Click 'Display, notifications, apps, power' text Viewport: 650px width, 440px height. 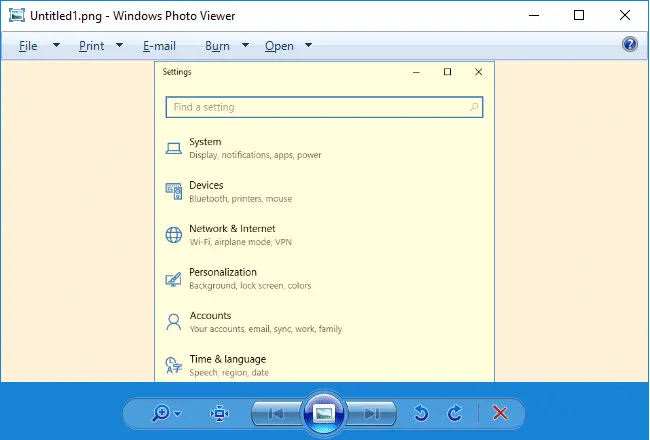tap(255, 155)
